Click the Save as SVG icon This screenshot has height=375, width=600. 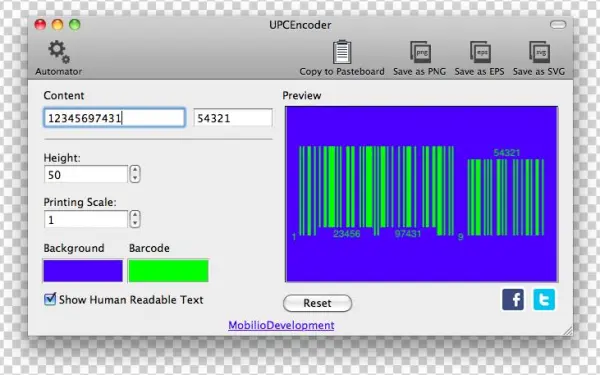[x=540, y=52]
